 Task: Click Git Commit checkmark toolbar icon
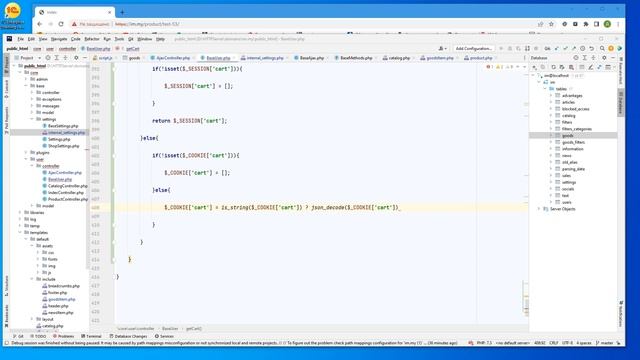565,49
